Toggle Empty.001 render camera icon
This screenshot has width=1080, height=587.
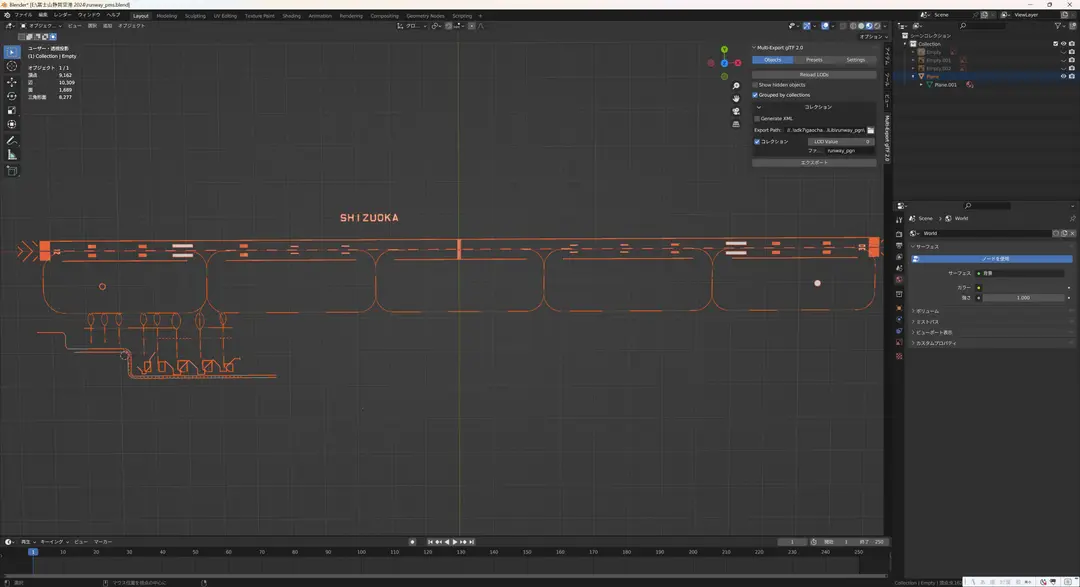tap(1071, 61)
